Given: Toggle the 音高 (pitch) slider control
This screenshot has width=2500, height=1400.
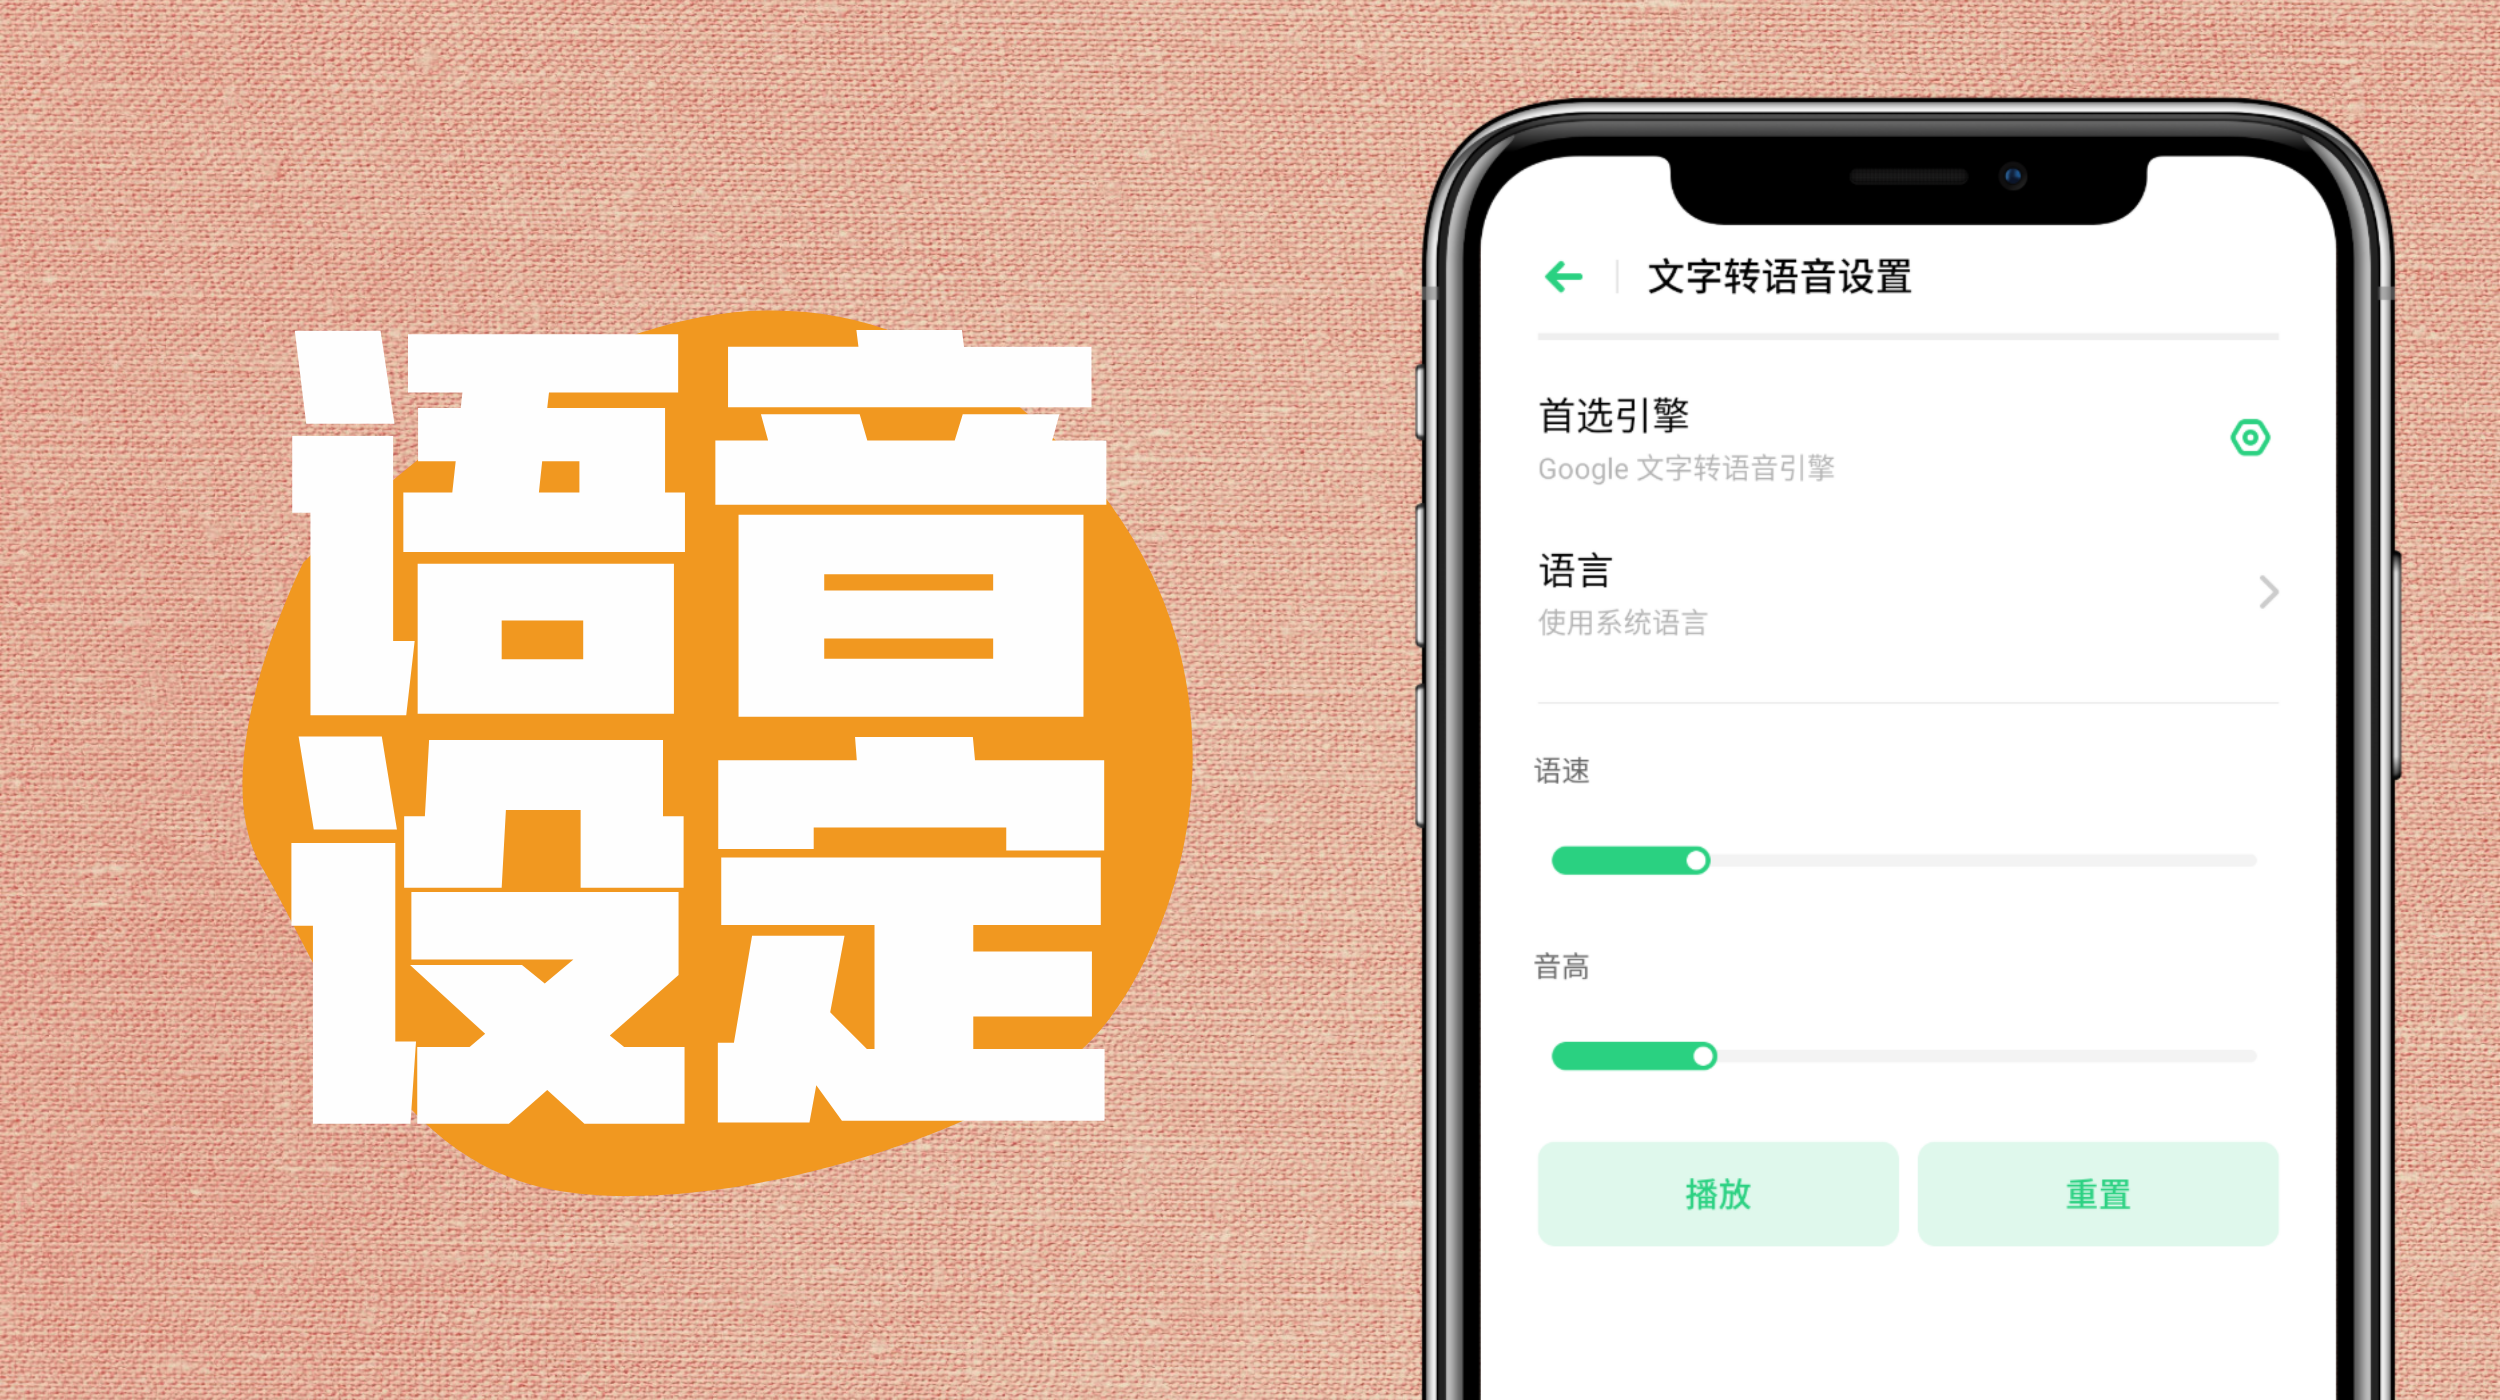Looking at the screenshot, I should (1702, 1056).
